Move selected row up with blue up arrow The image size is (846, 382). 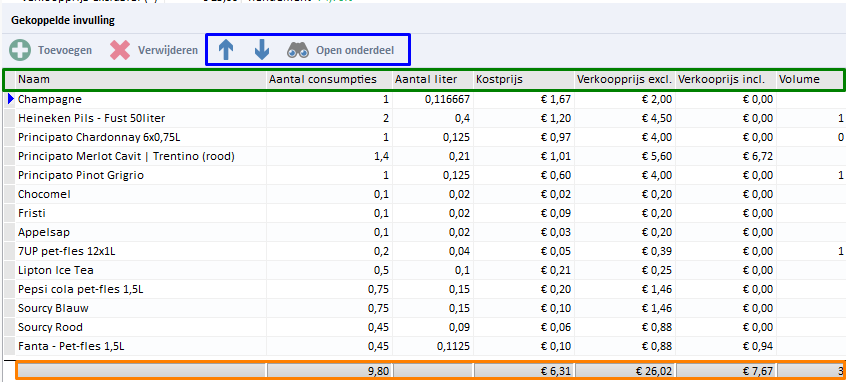(226, 50)
